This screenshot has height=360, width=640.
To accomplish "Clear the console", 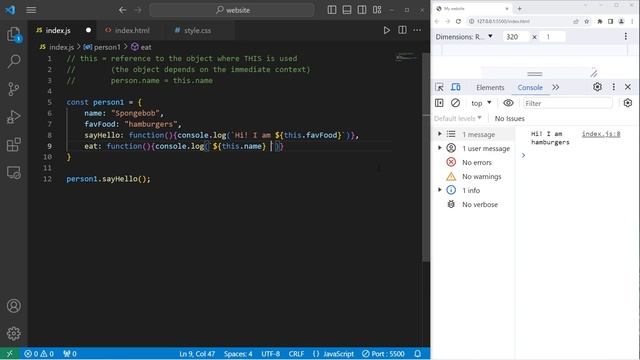I will point(456,103).
